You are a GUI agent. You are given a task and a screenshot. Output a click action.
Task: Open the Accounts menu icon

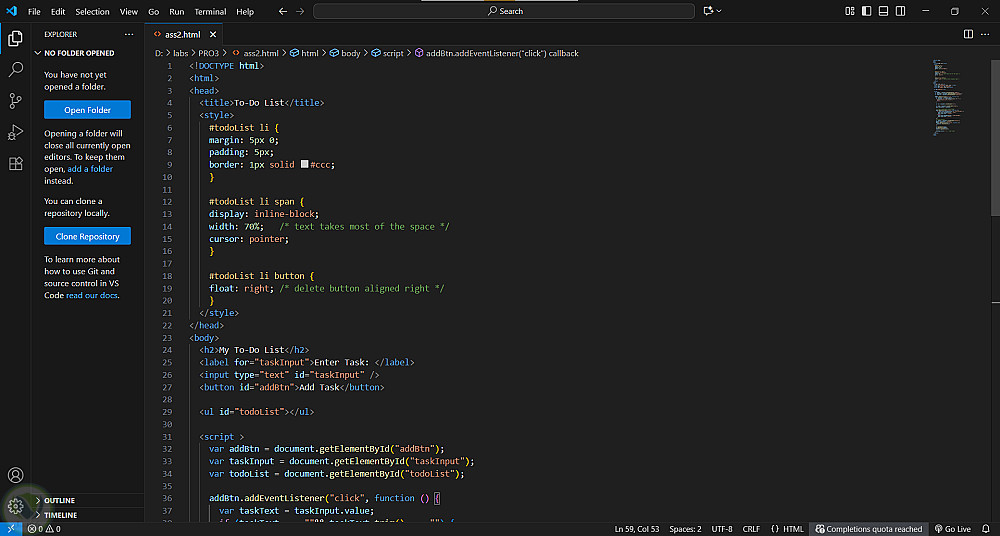(15, 475)
